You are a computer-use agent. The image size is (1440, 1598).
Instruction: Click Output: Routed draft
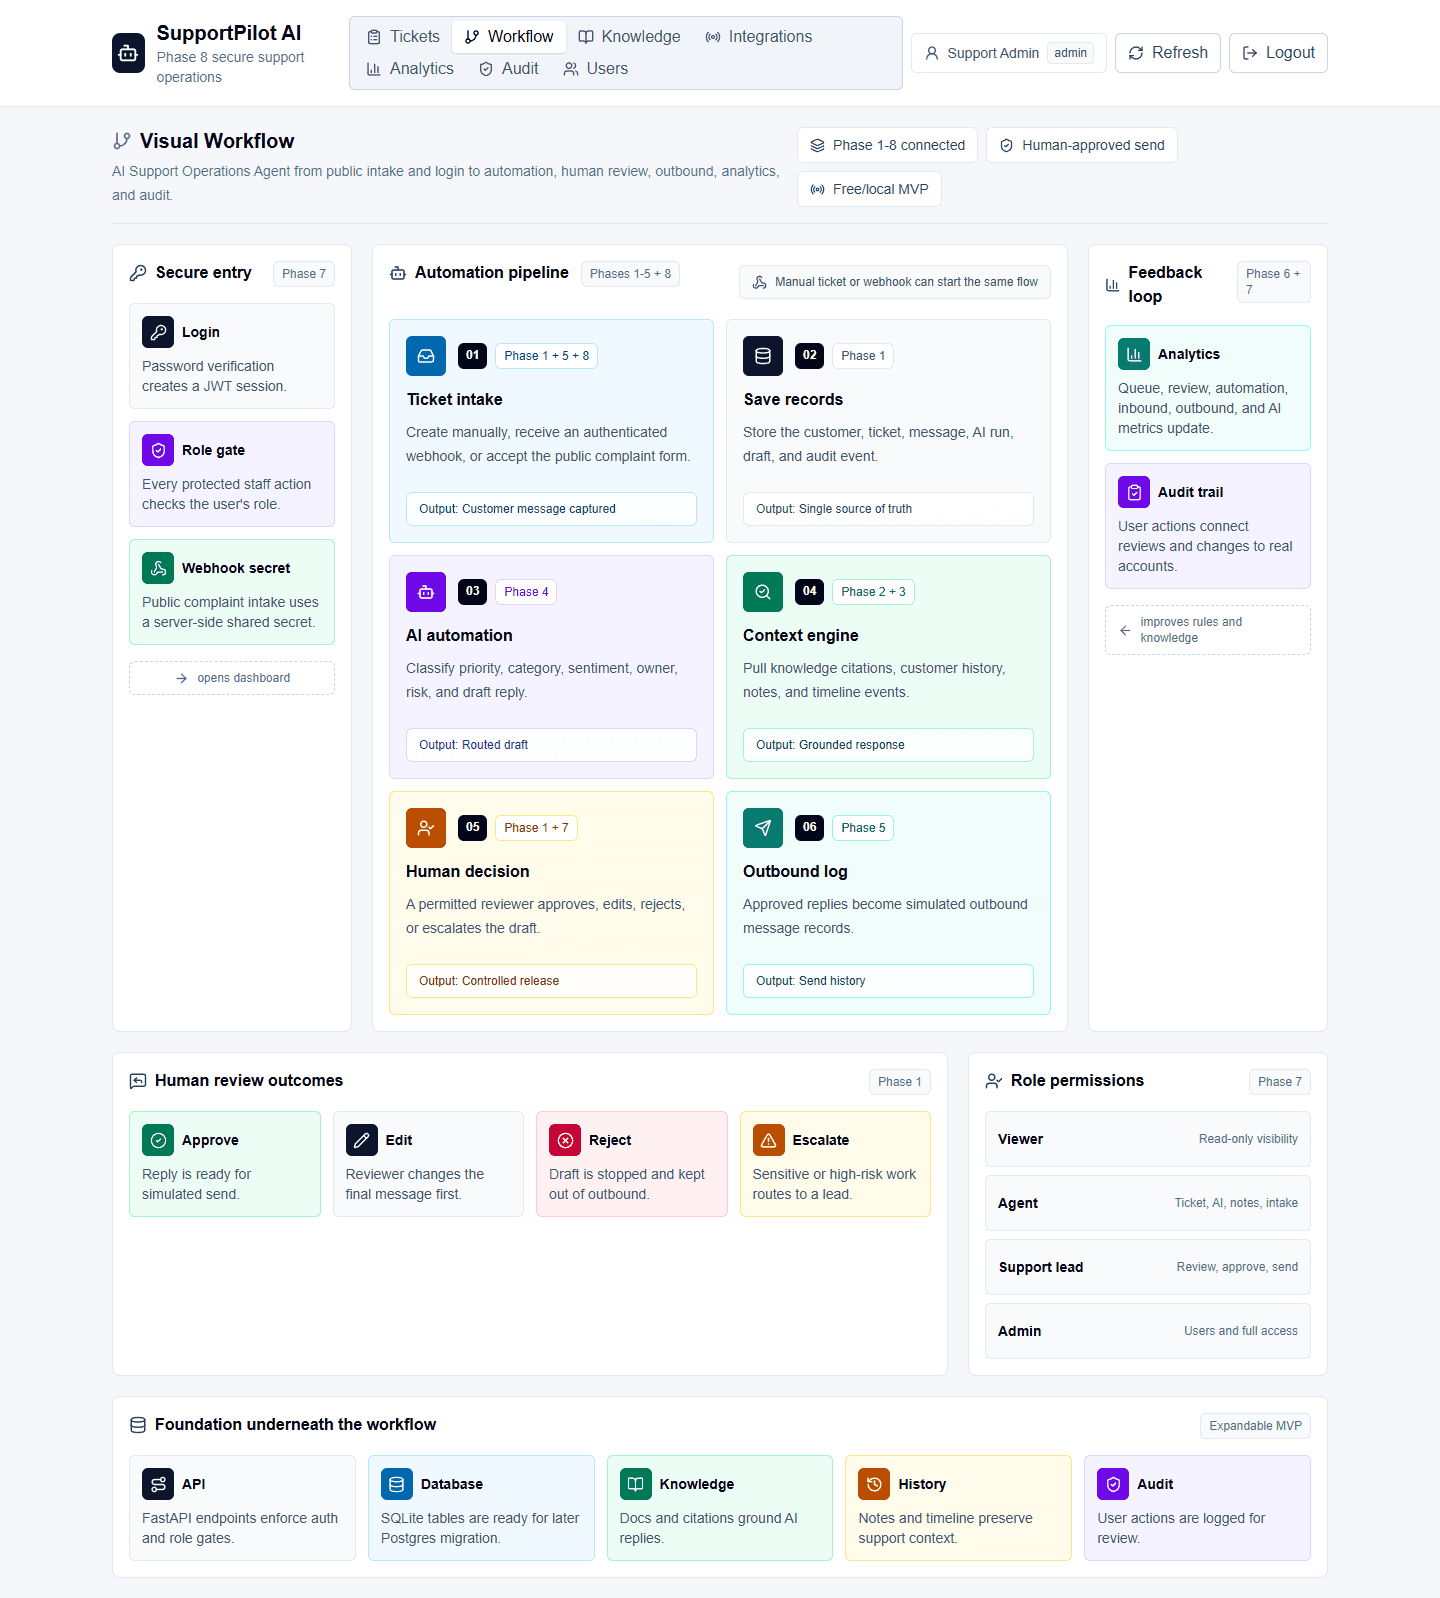click(x=551, y=745)
